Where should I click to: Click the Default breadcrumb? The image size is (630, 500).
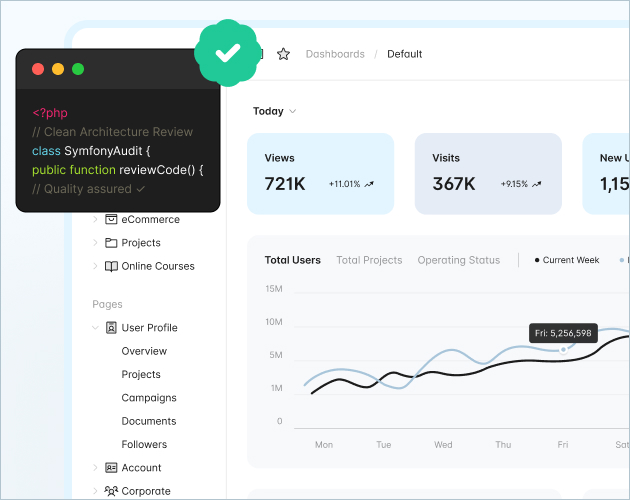[405, 54]
